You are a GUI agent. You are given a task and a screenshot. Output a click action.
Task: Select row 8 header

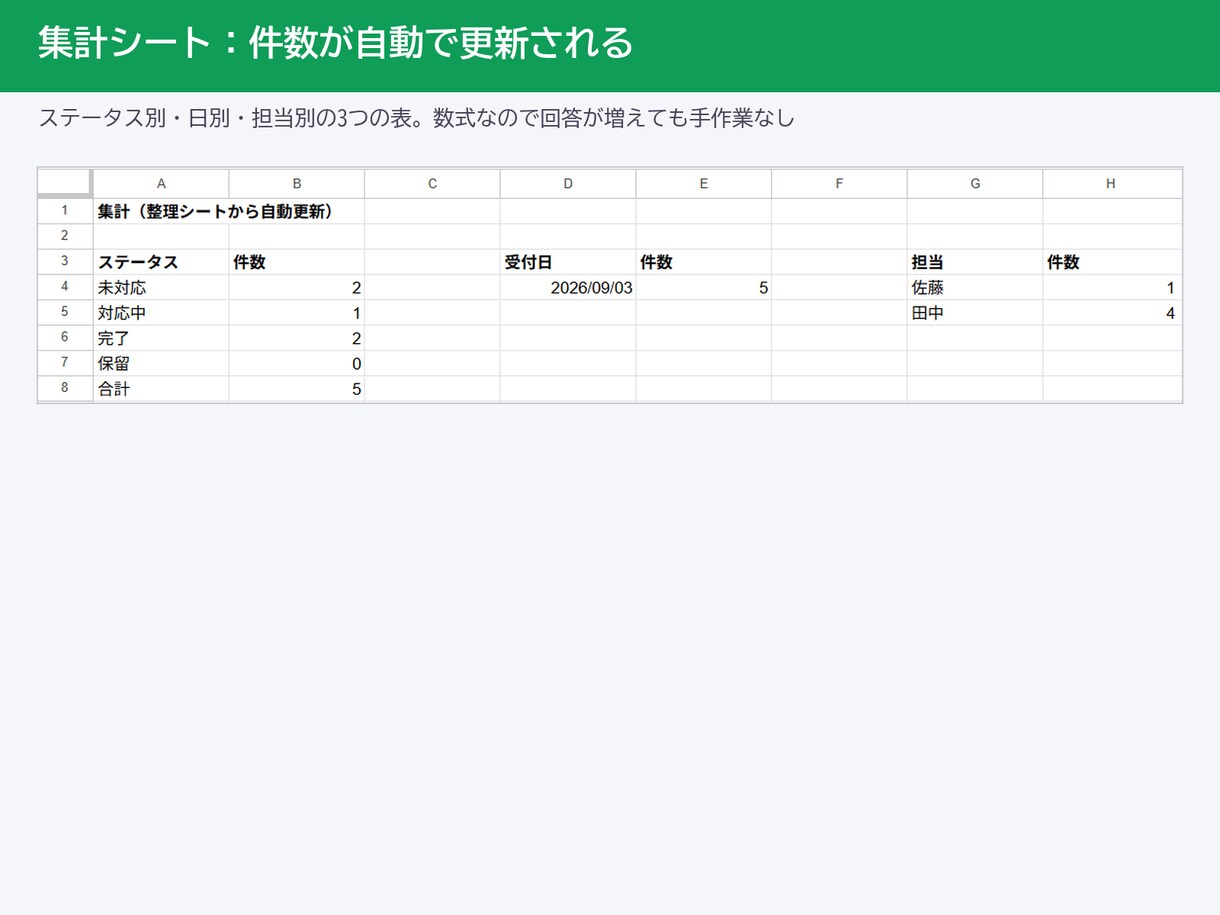click(x=65, y=389)
